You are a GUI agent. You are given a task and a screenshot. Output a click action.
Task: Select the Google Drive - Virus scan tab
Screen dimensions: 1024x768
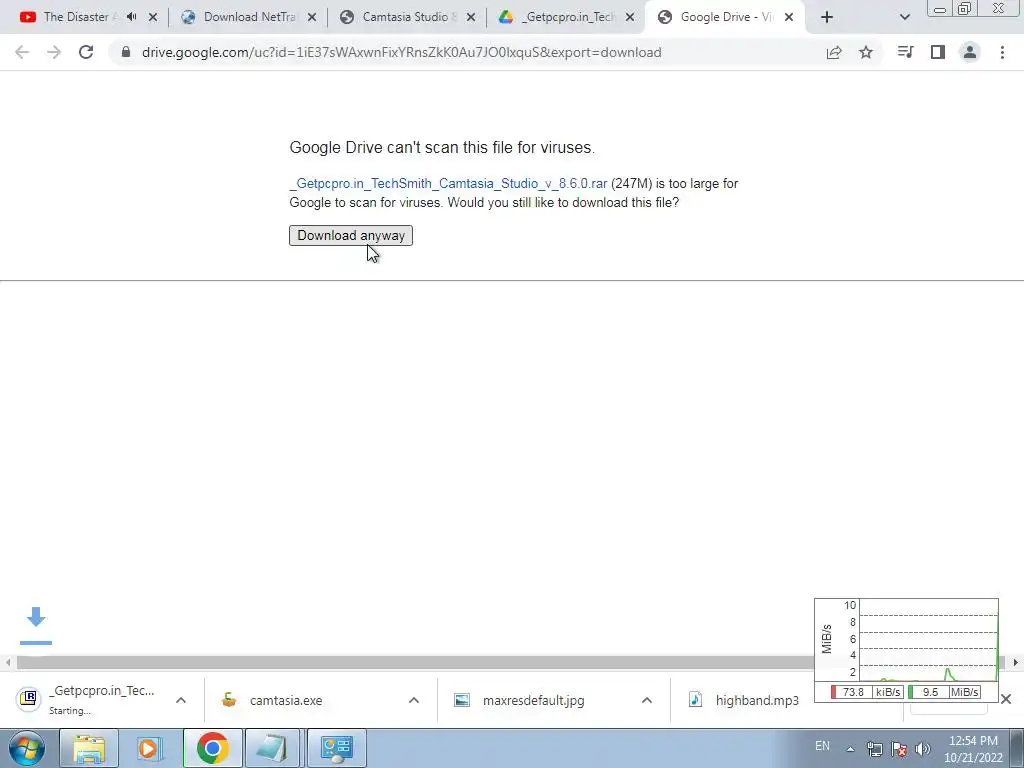coord(726,17)
